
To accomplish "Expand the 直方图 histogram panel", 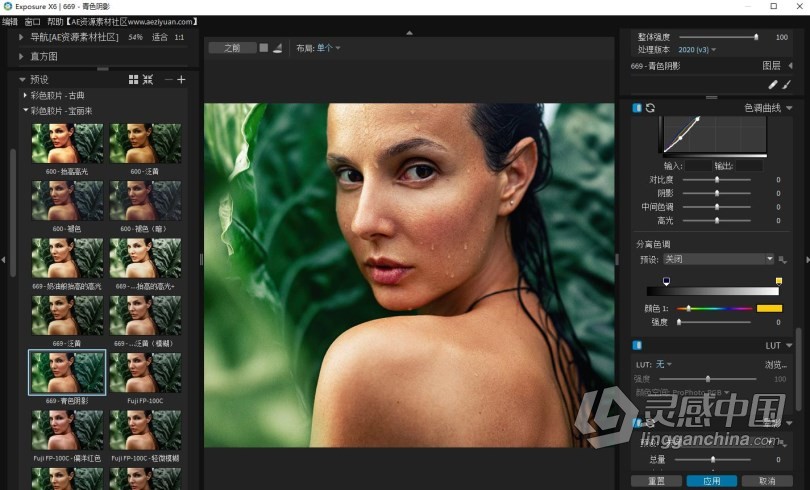I will (21, 56).
